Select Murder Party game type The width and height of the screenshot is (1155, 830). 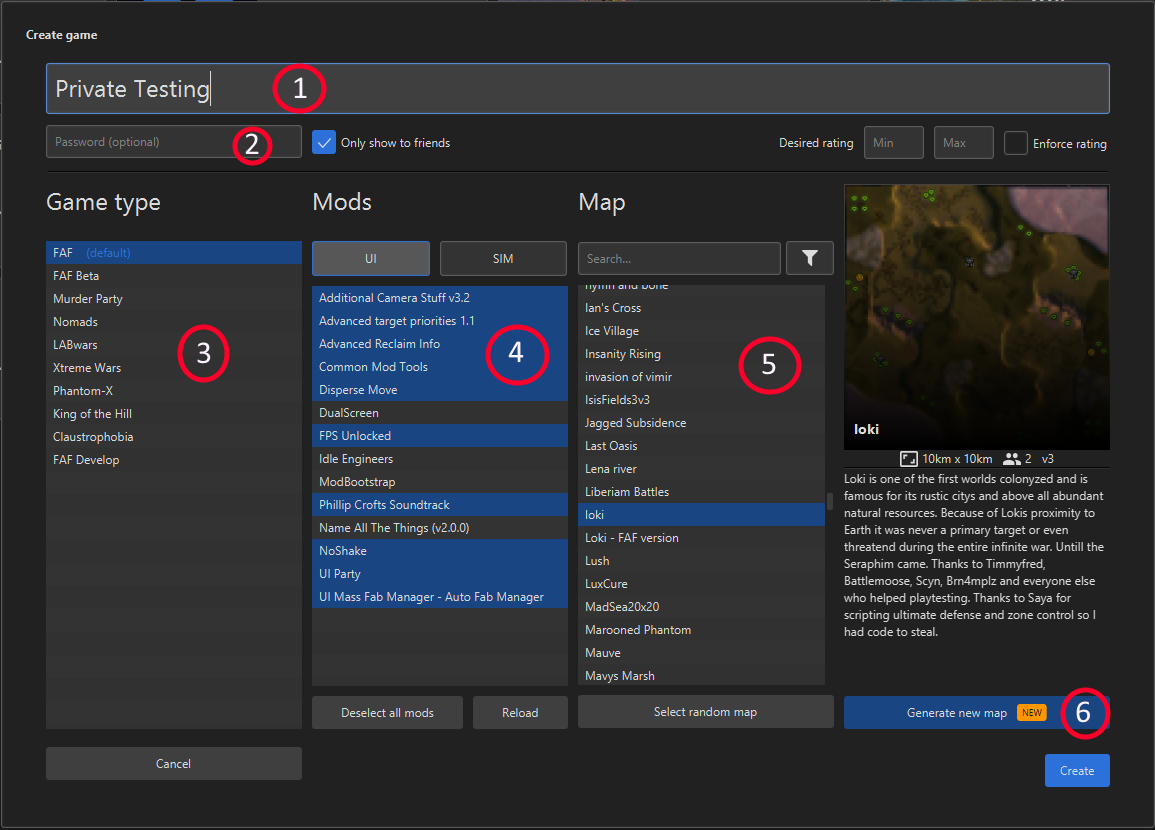click(174, 298)
